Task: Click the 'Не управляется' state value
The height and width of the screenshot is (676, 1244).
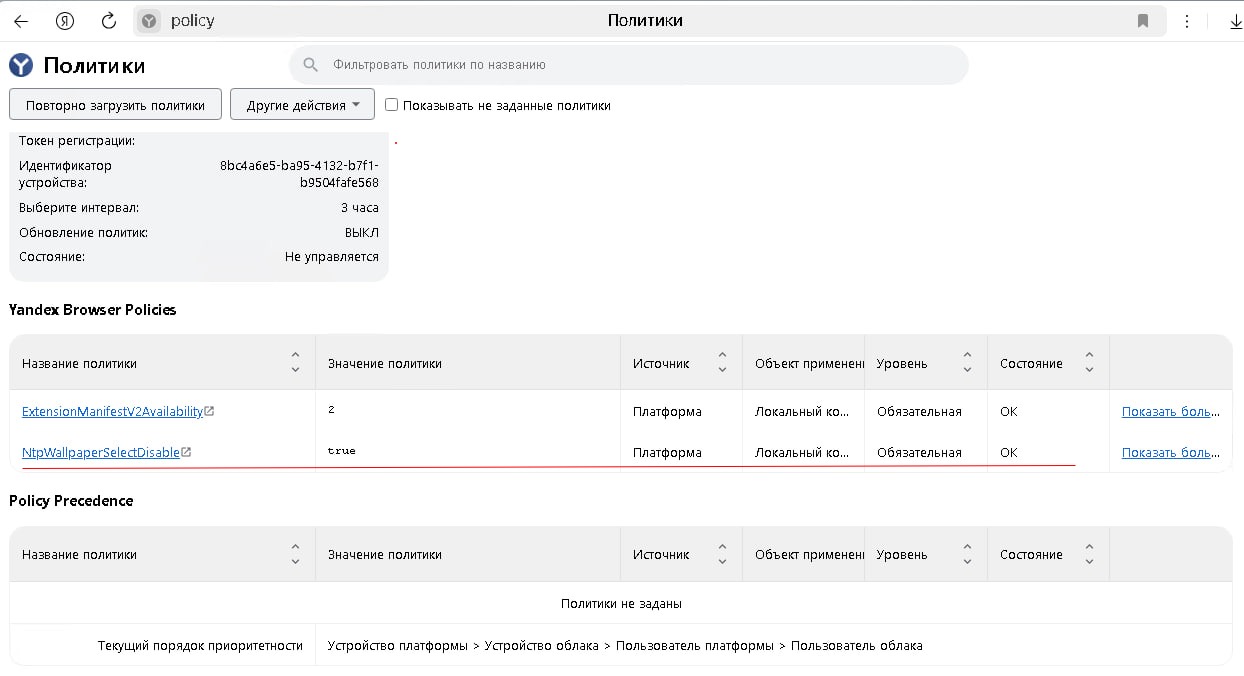Action: pos(332,256)
